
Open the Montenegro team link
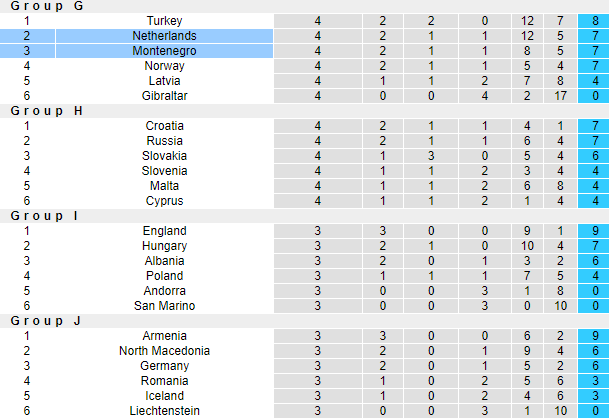(164, 51)
